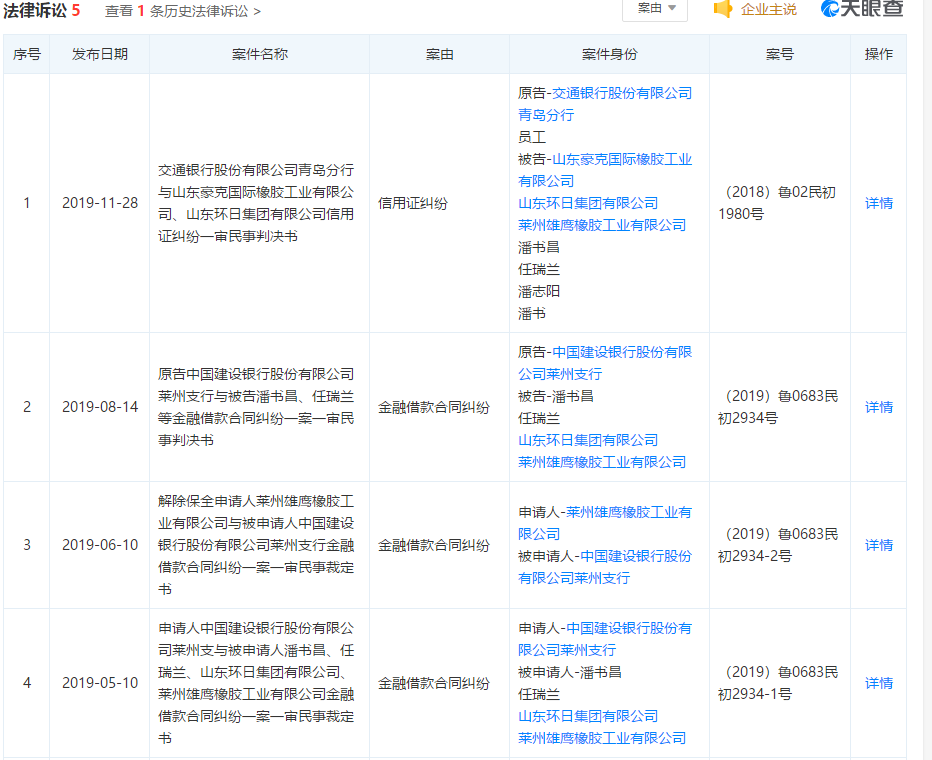Open 山东环日集团有限公司 link in row 1
Screen dimensions: 932x760
(x=588, y=203)
